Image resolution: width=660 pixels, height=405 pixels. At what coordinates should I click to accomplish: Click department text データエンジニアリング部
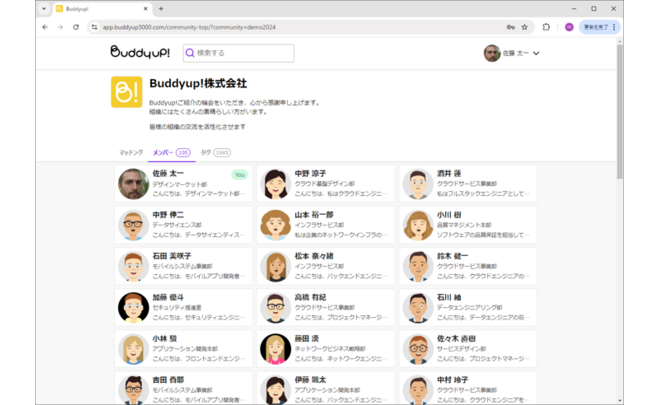click(x=469, y=307)
